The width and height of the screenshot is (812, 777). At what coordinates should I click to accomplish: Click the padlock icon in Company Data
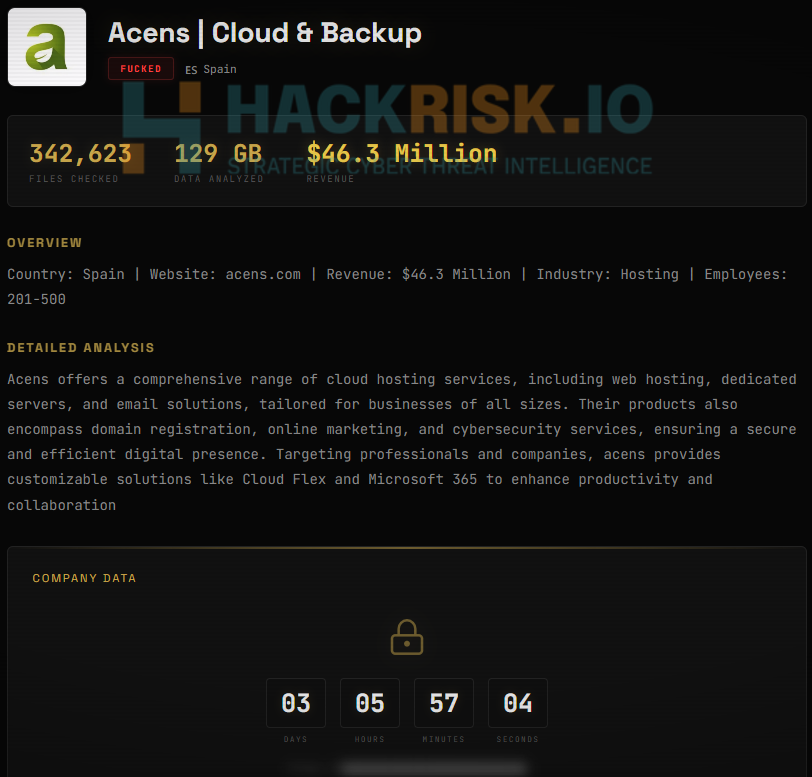coord(407,637)
